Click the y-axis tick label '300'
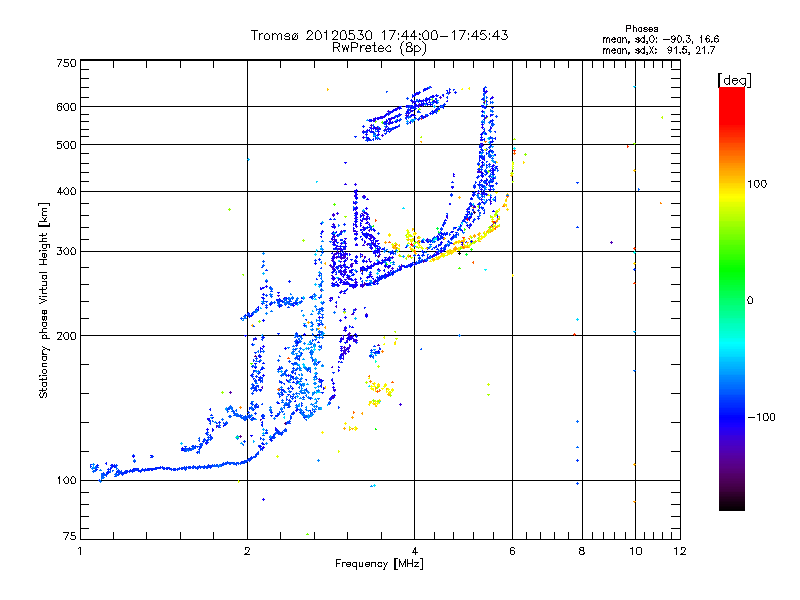Viewport: 800px width, 600px height. [x=66, y=252]
